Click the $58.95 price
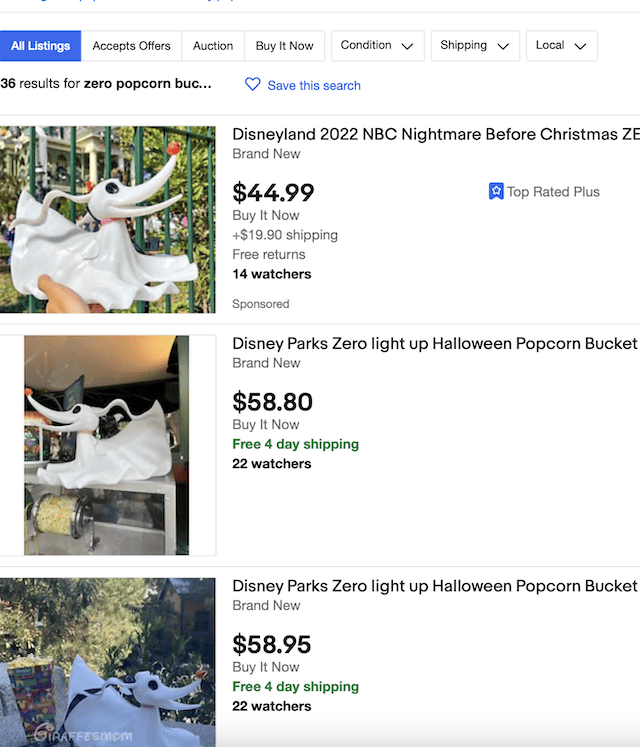 point(272,644)
